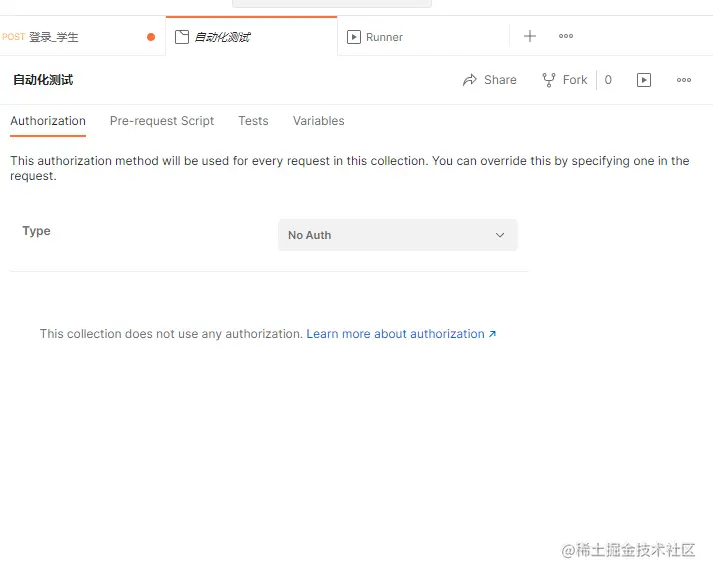713x576 pixels.
Task: Click the Type label
Action: click(x=36, y=231)
